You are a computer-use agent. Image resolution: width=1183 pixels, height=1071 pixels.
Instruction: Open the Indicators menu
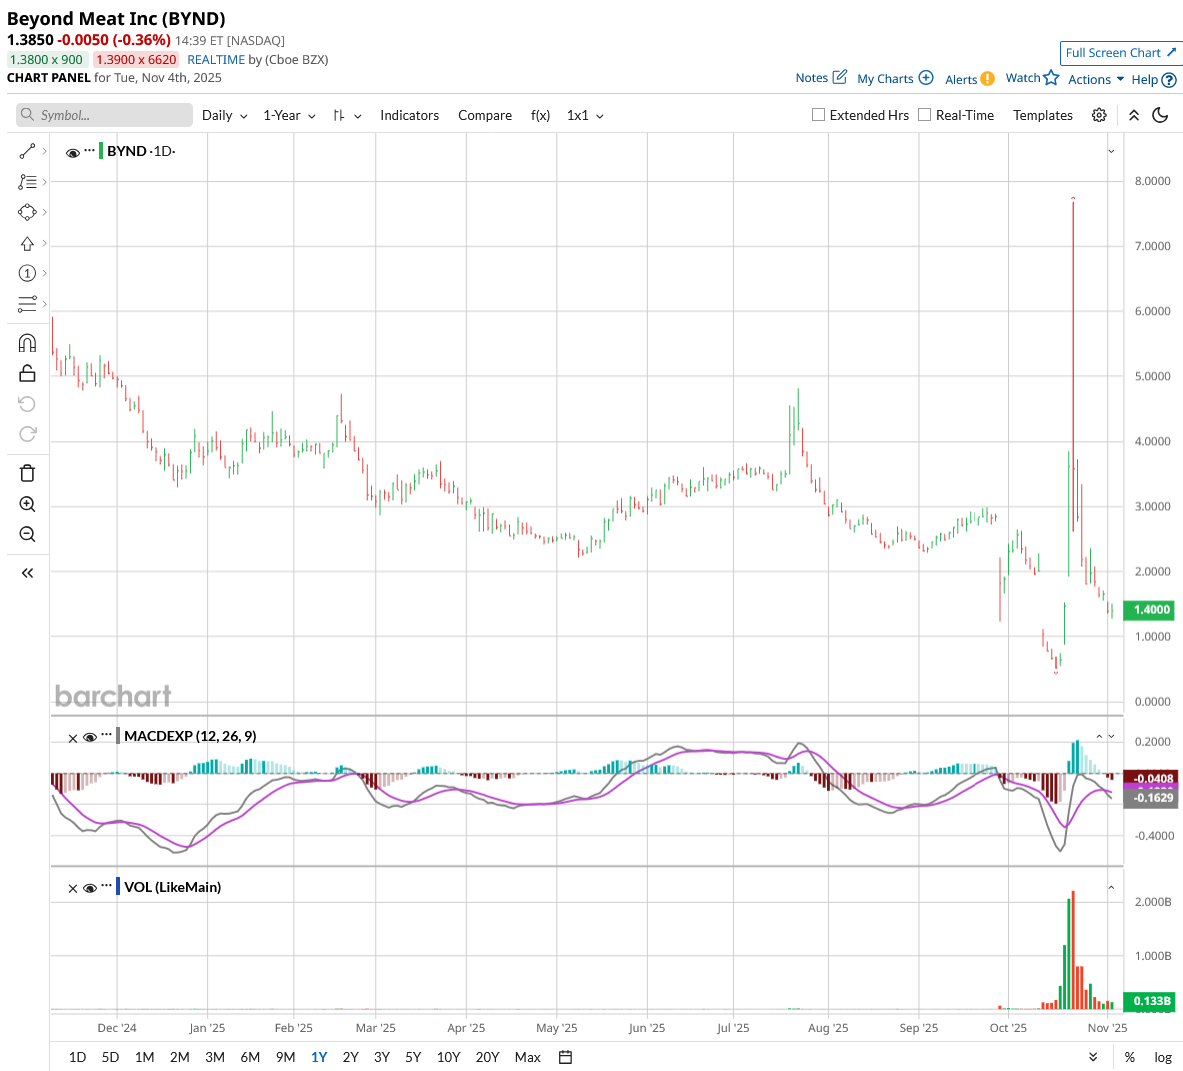pyautogui.click(x=409, y=115)
